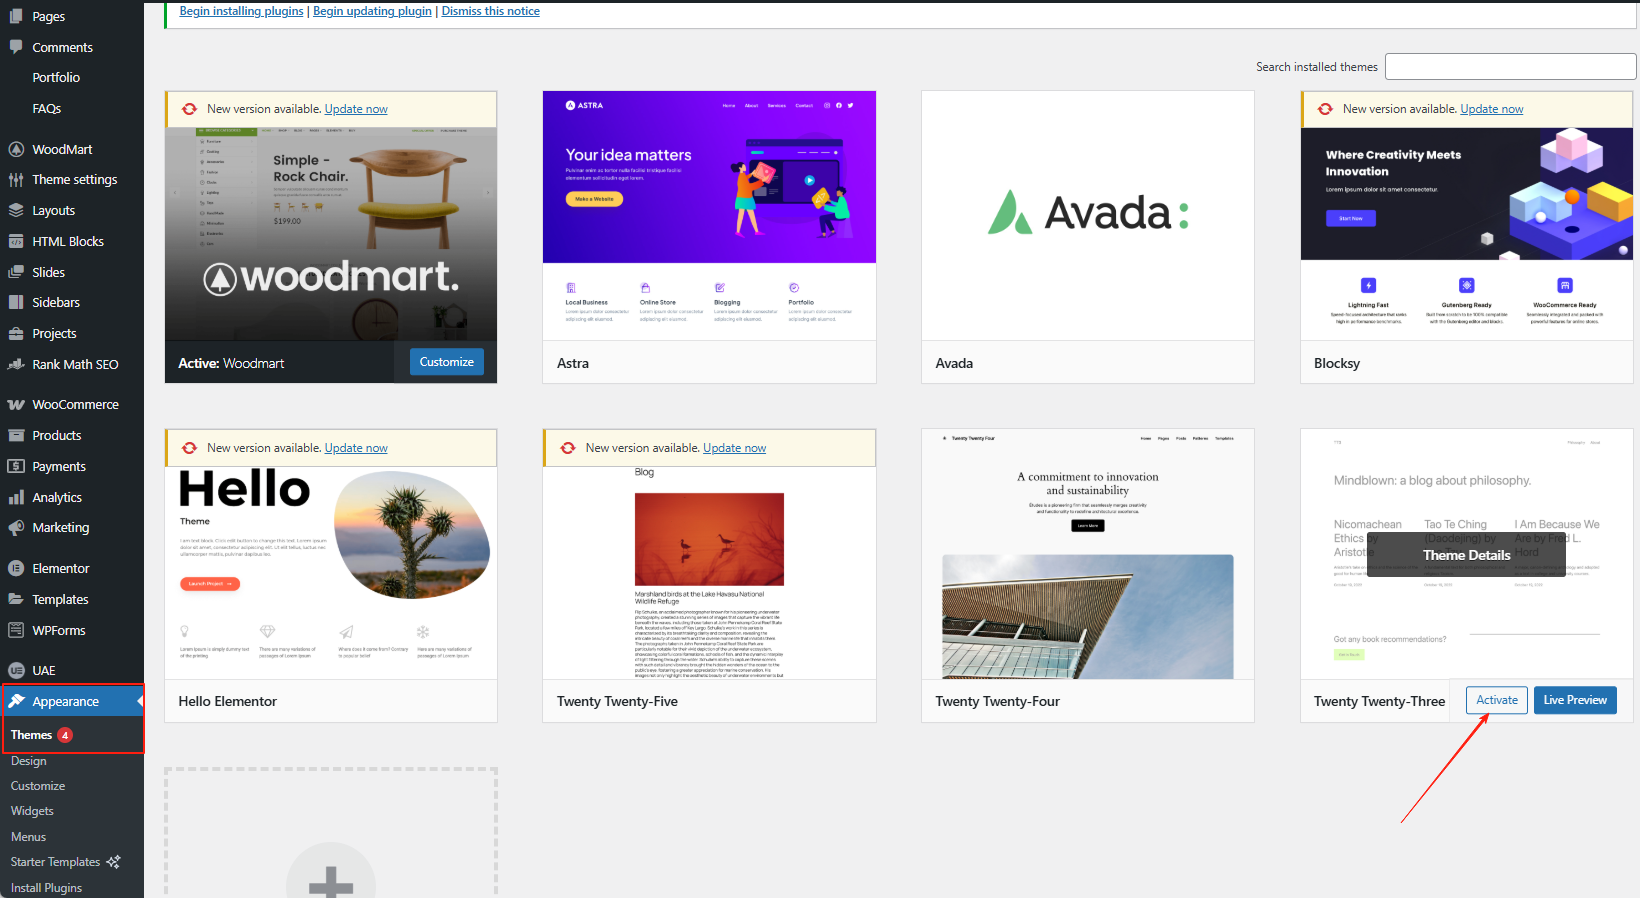Click the HTML Blocks code icon
1640x898 pixels.
16,241
